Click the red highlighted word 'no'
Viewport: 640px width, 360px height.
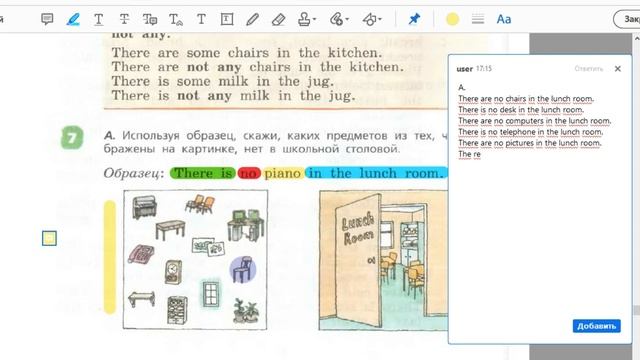point(249,173)
